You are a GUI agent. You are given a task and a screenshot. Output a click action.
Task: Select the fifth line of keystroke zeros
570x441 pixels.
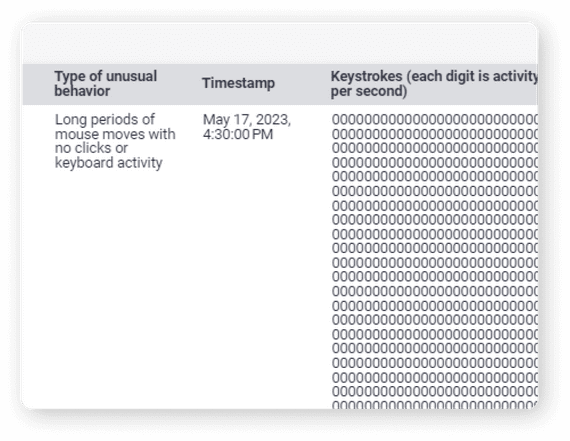[x=434, y=176]
